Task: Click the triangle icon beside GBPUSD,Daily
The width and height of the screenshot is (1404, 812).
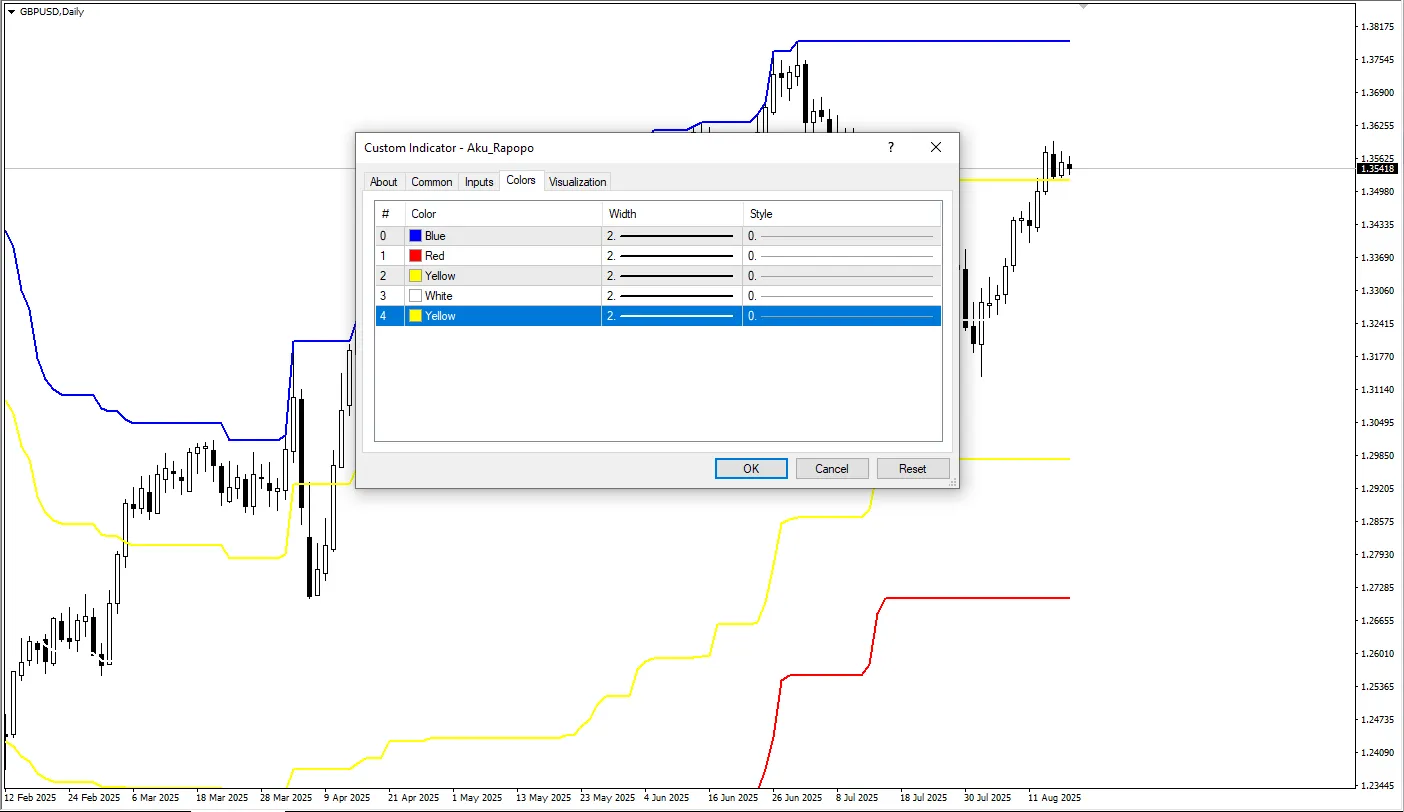Action: [11, 11]
